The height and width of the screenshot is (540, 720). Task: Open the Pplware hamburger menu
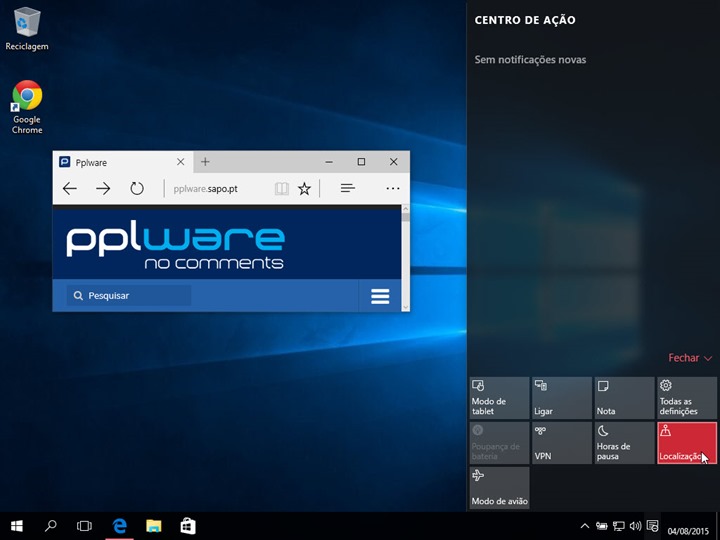pyautogui.click(x=380, y=296)
